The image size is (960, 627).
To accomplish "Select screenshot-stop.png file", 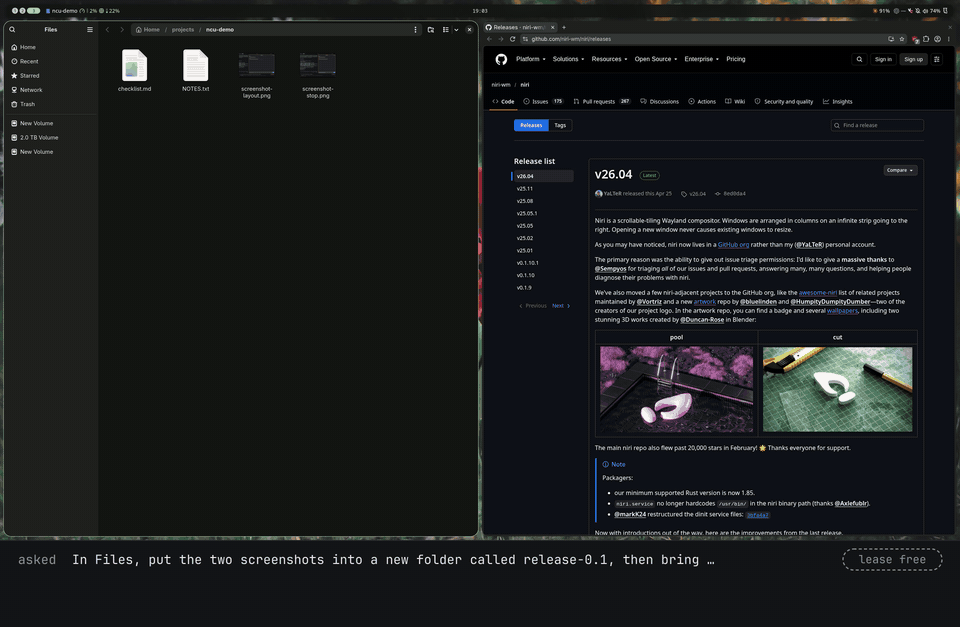I will 318,75.
